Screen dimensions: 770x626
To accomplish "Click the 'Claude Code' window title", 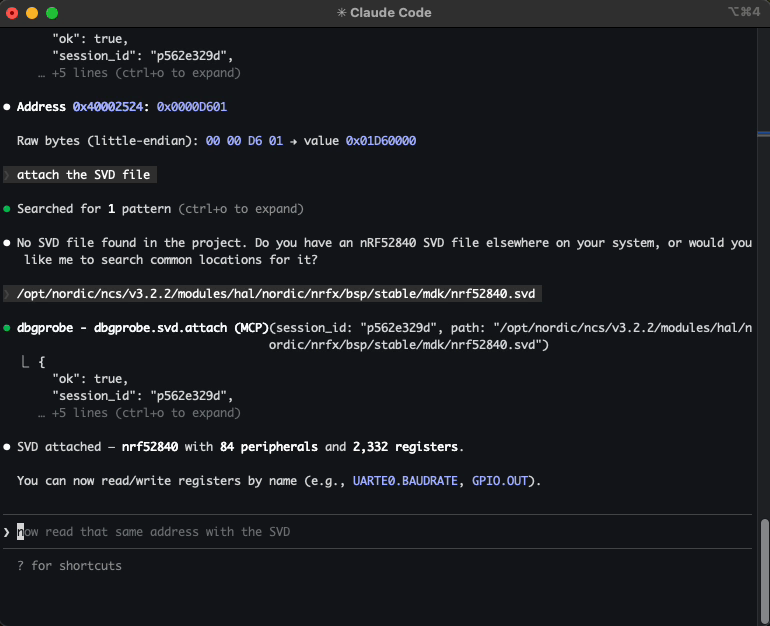I will [x=390, y=13].
